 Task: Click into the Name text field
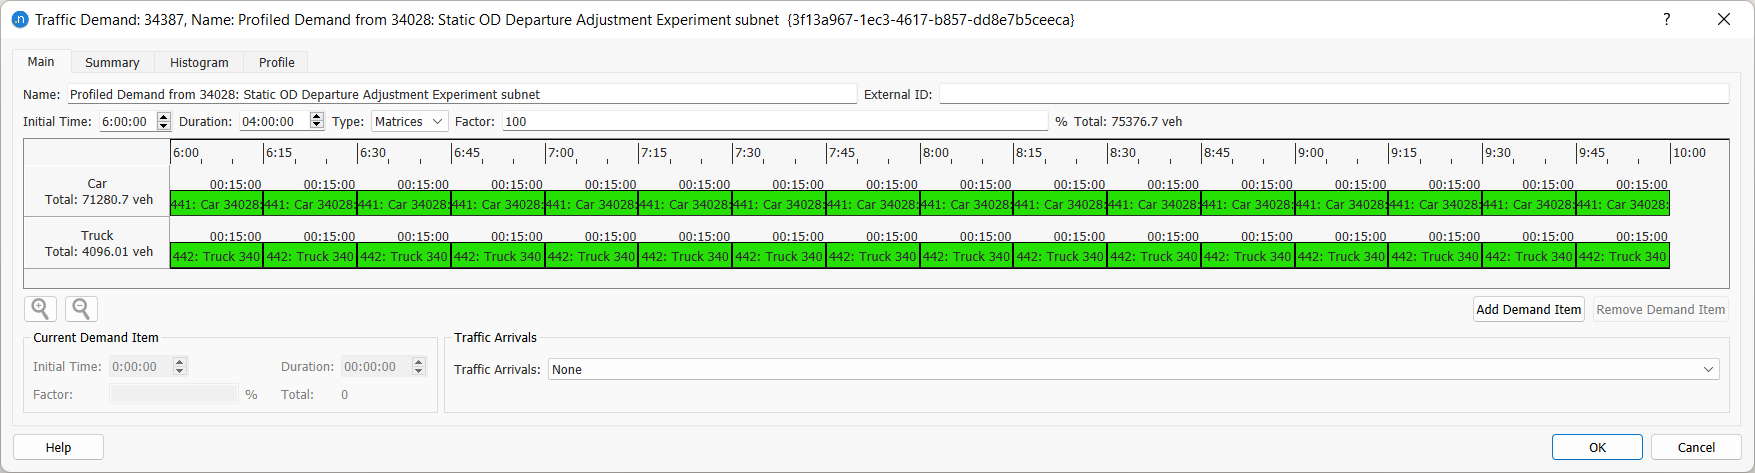point(462,95)
